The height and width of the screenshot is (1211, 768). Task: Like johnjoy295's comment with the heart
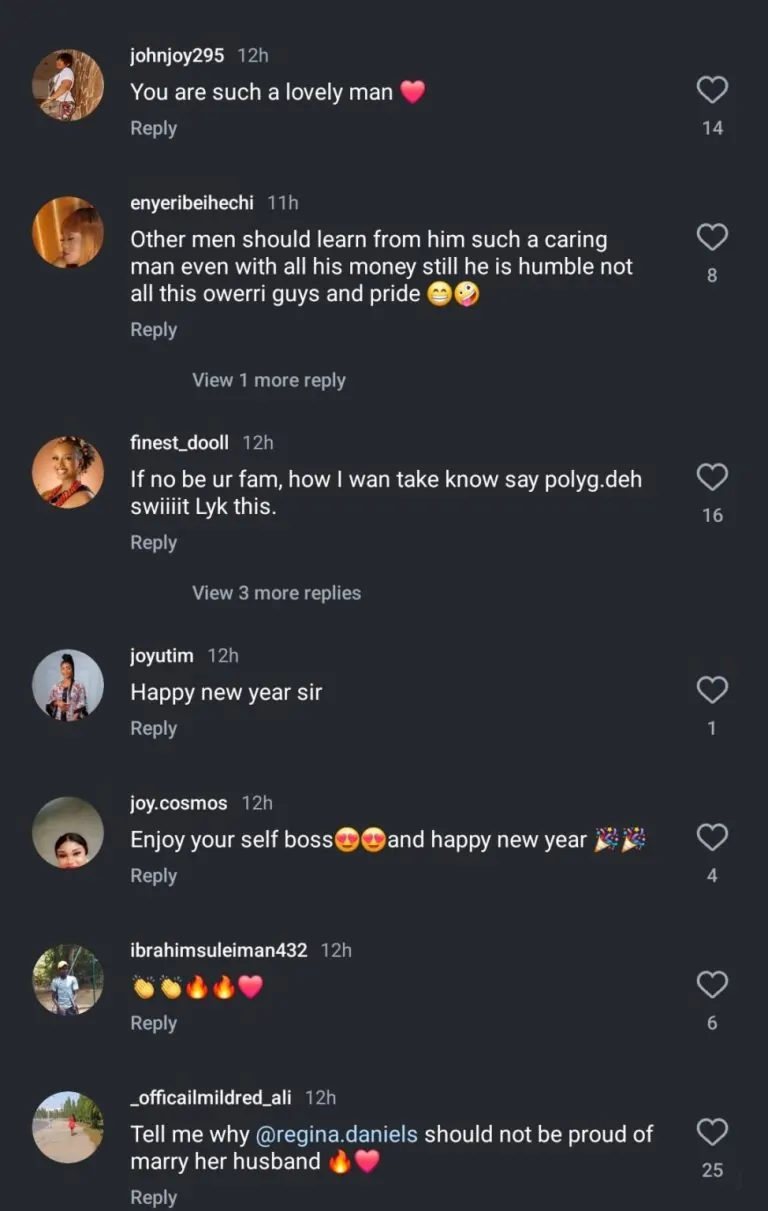point(712,91)
